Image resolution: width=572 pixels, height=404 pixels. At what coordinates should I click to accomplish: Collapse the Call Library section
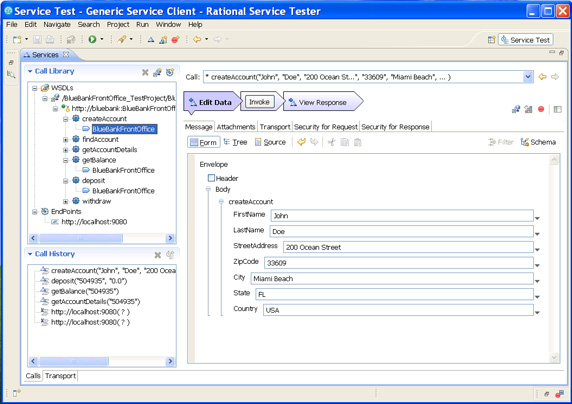[30, 71]
